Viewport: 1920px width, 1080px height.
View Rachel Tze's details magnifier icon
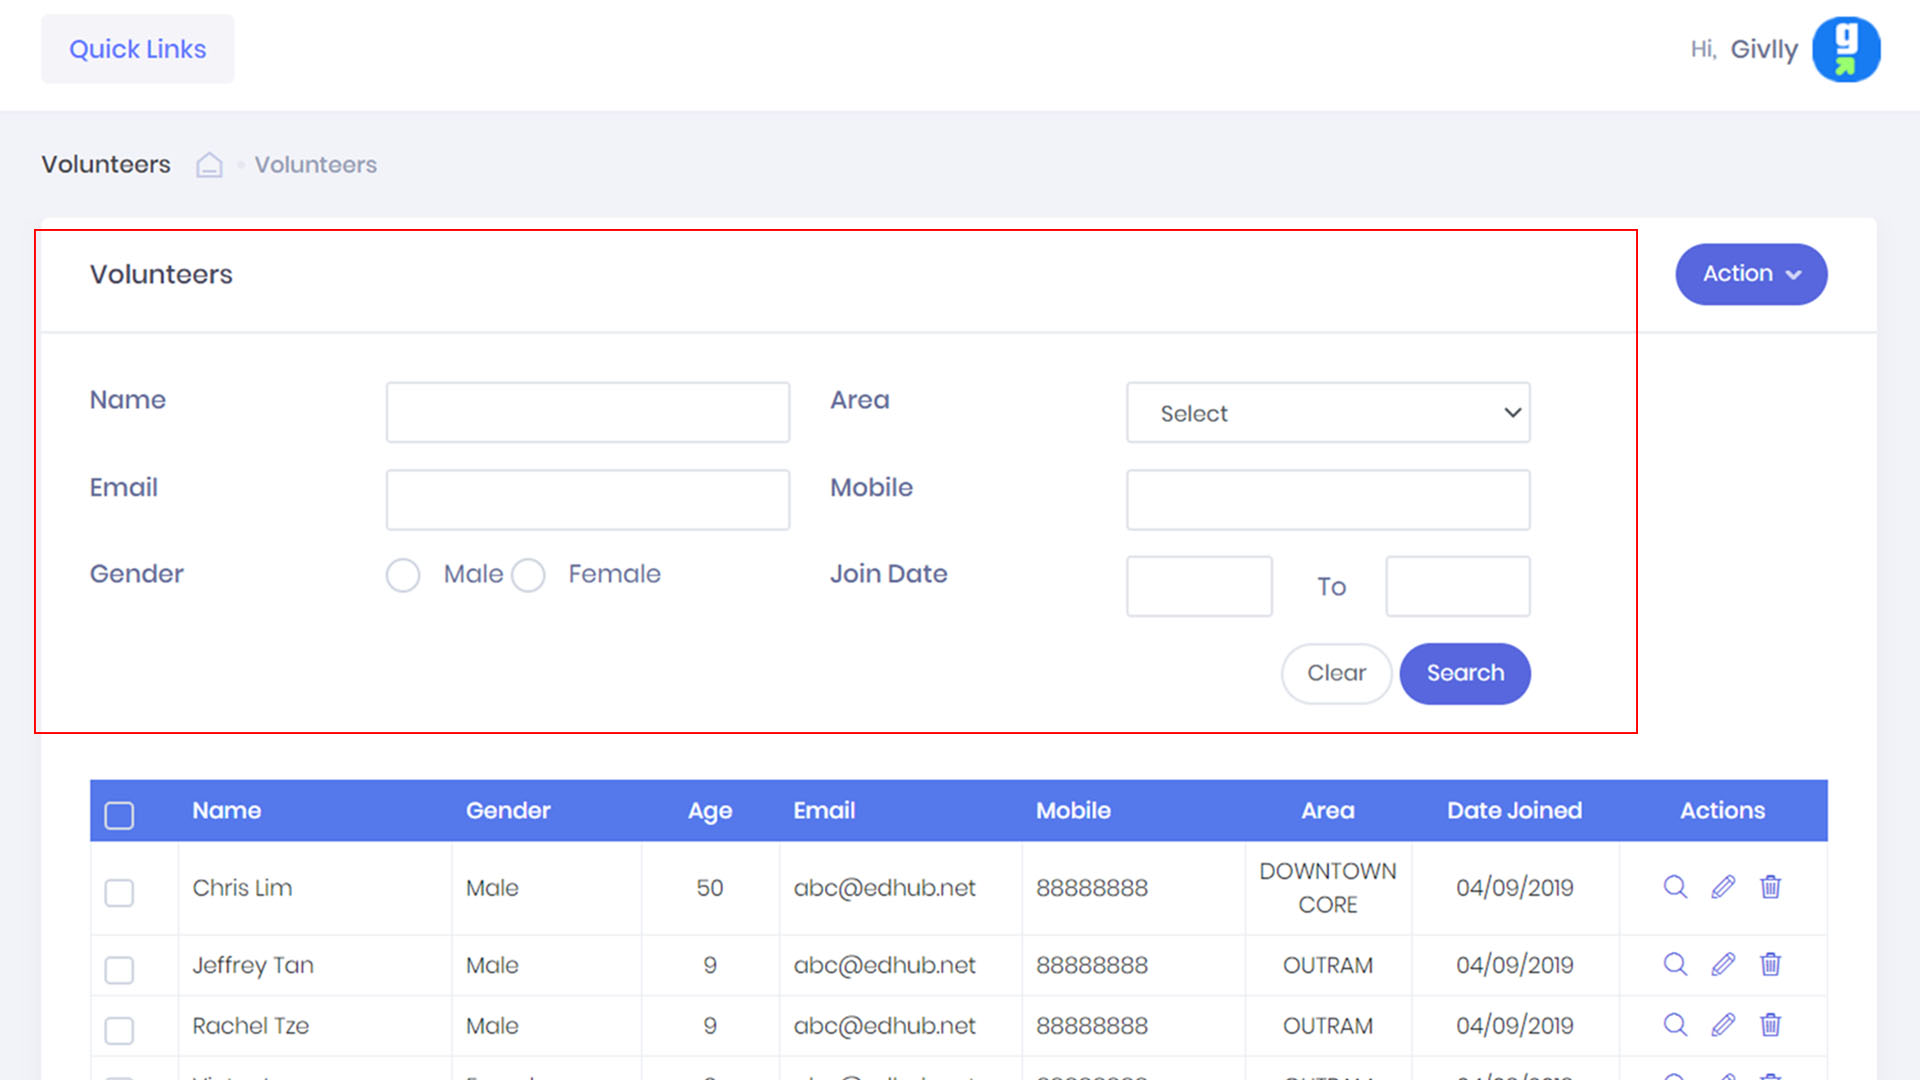click(x=1675, y=1025)
